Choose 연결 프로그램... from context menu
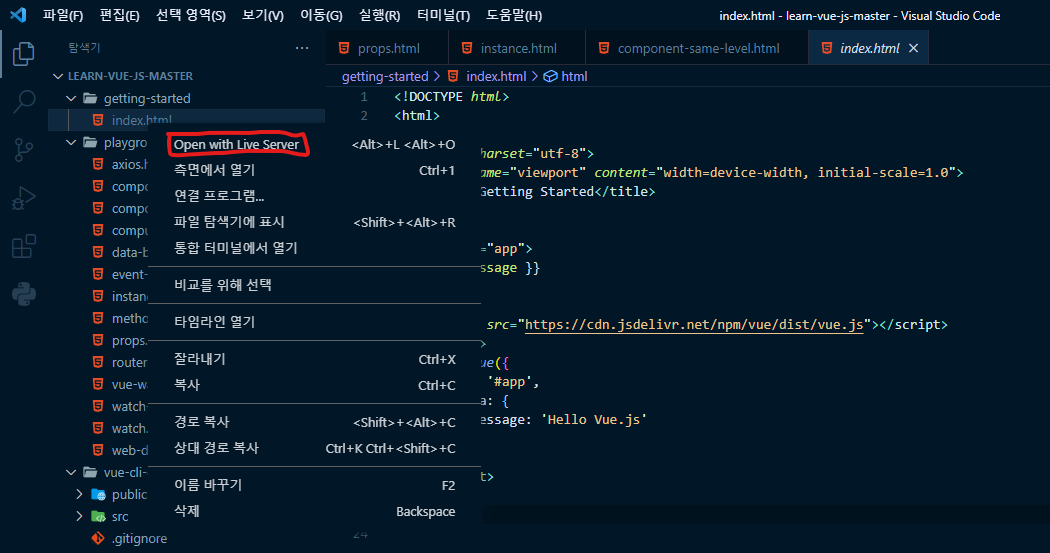1050x553 pixels. coord(314,196)
